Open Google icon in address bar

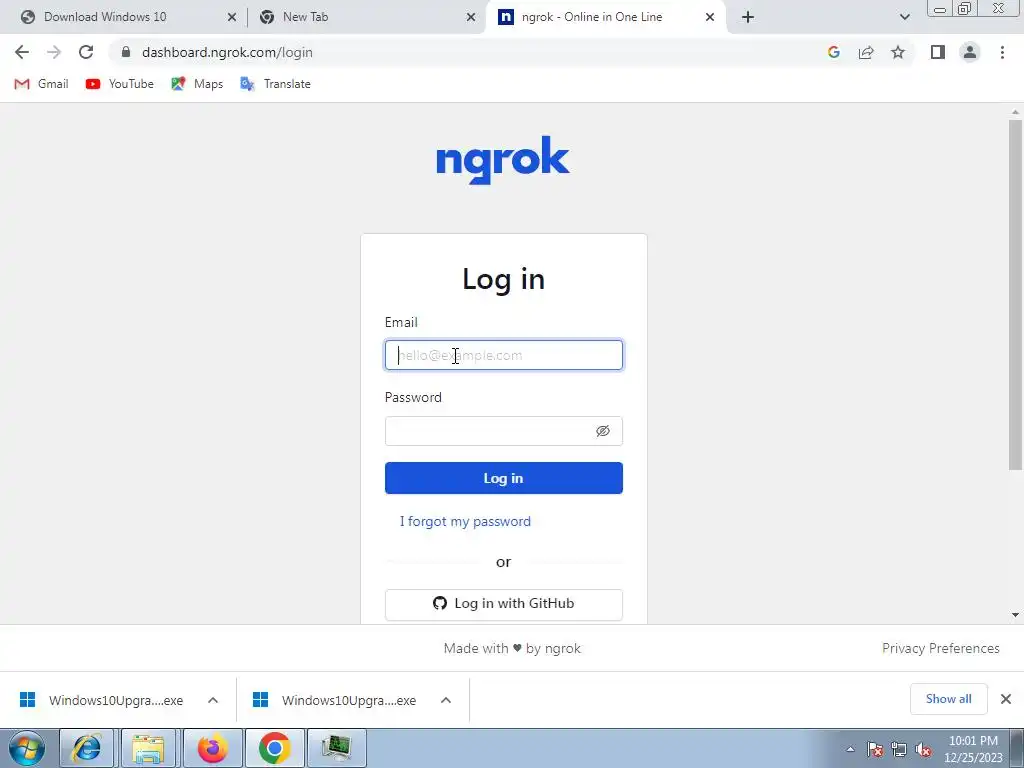click(x=833, y=52)
